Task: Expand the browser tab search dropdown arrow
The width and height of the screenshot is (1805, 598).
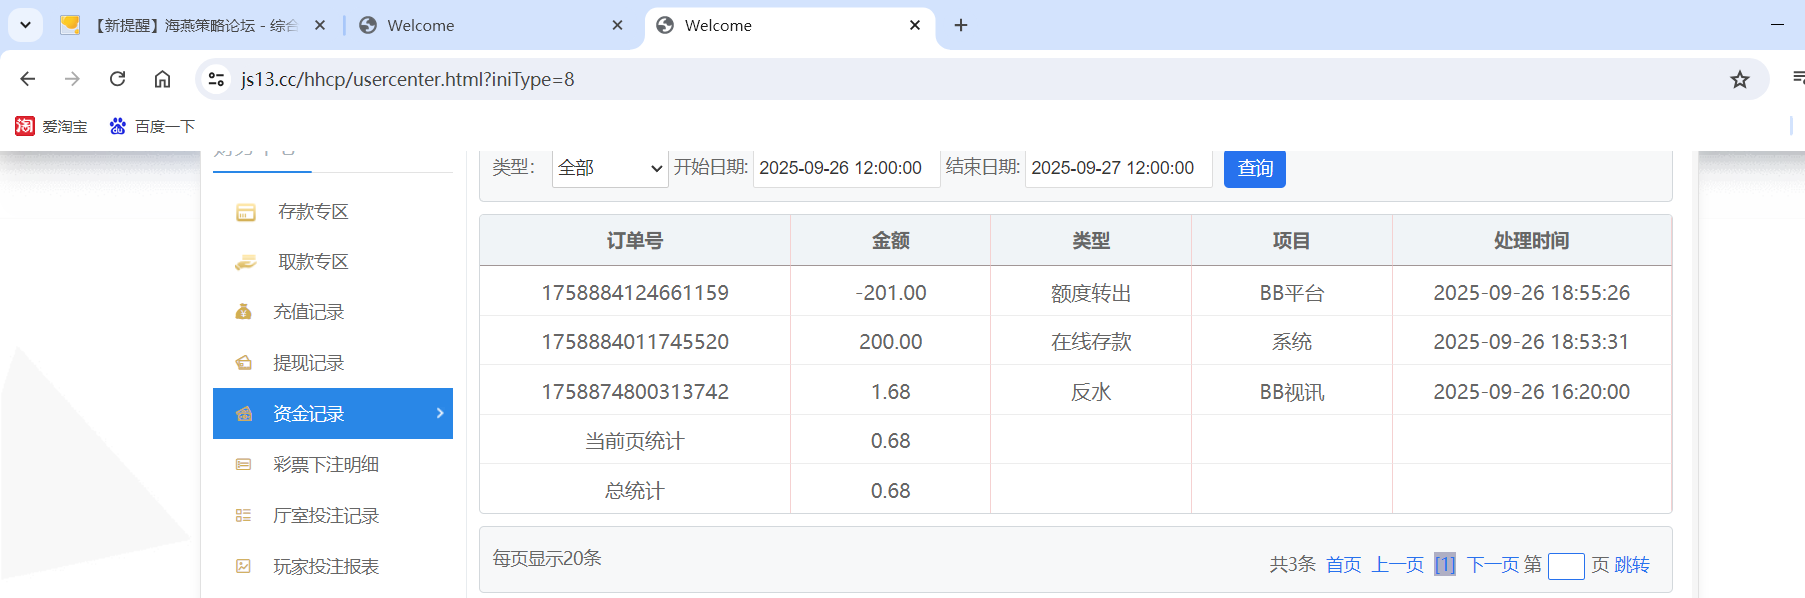Action: 25,25
